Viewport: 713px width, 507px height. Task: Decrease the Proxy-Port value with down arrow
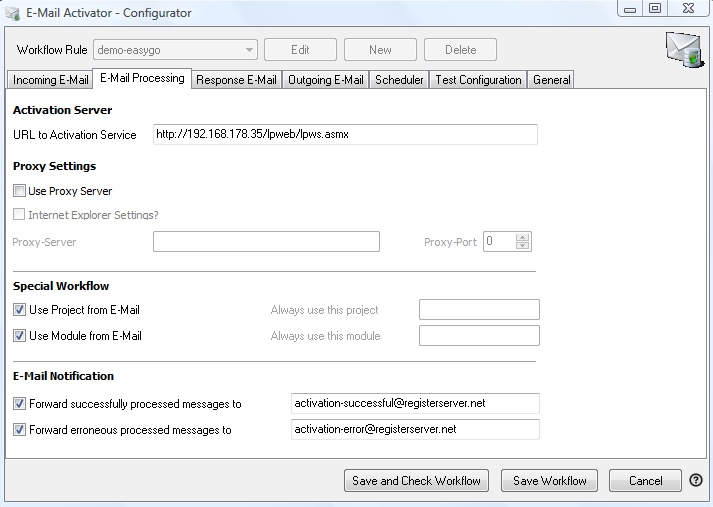click(x=522, y=246)
